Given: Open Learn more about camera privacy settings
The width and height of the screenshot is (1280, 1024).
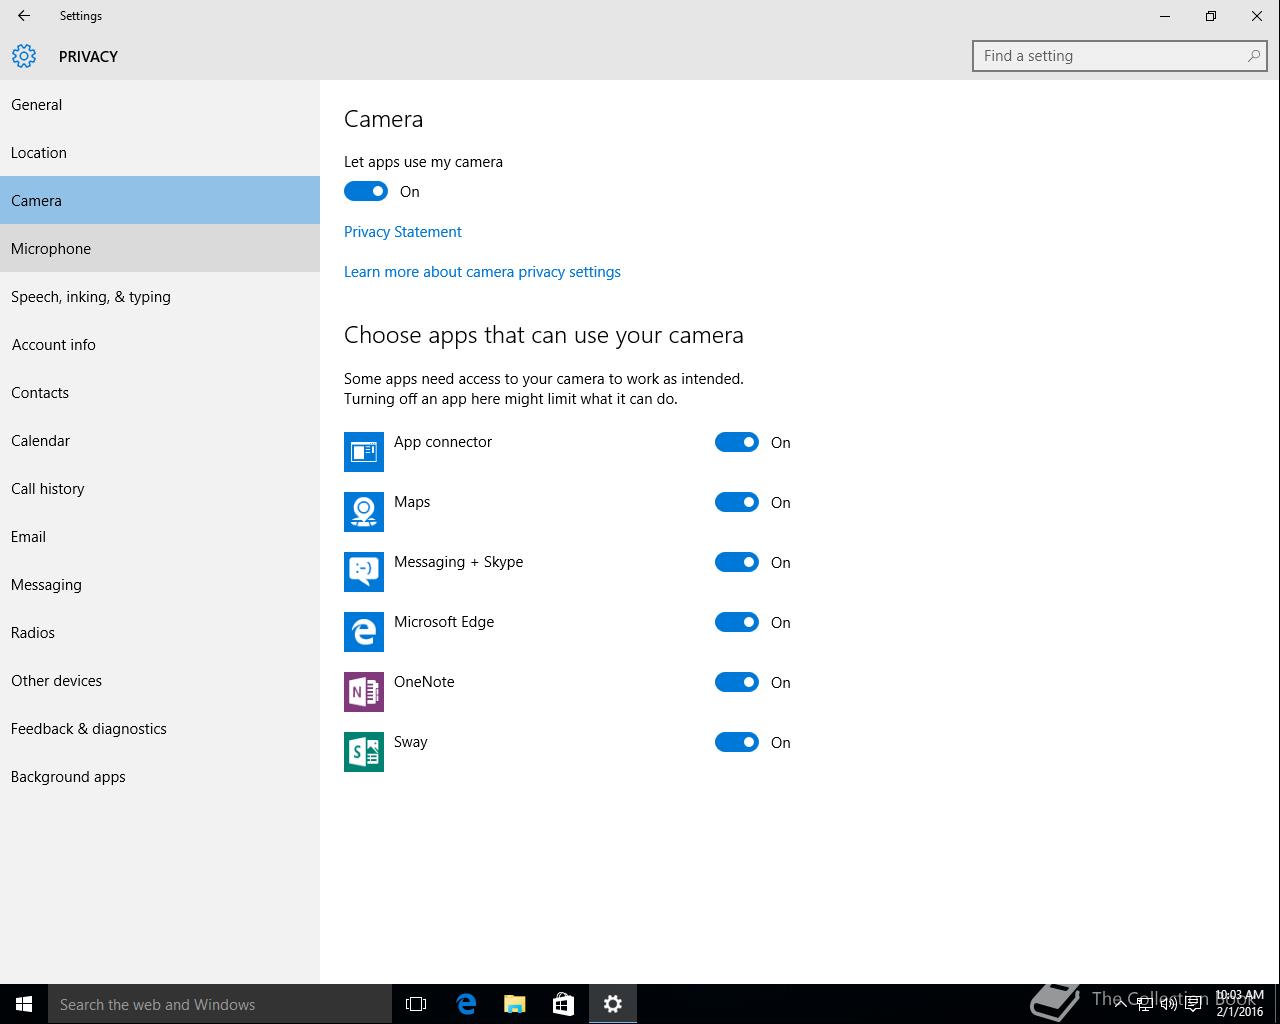Looking at the screenshot, I should 482,272.
